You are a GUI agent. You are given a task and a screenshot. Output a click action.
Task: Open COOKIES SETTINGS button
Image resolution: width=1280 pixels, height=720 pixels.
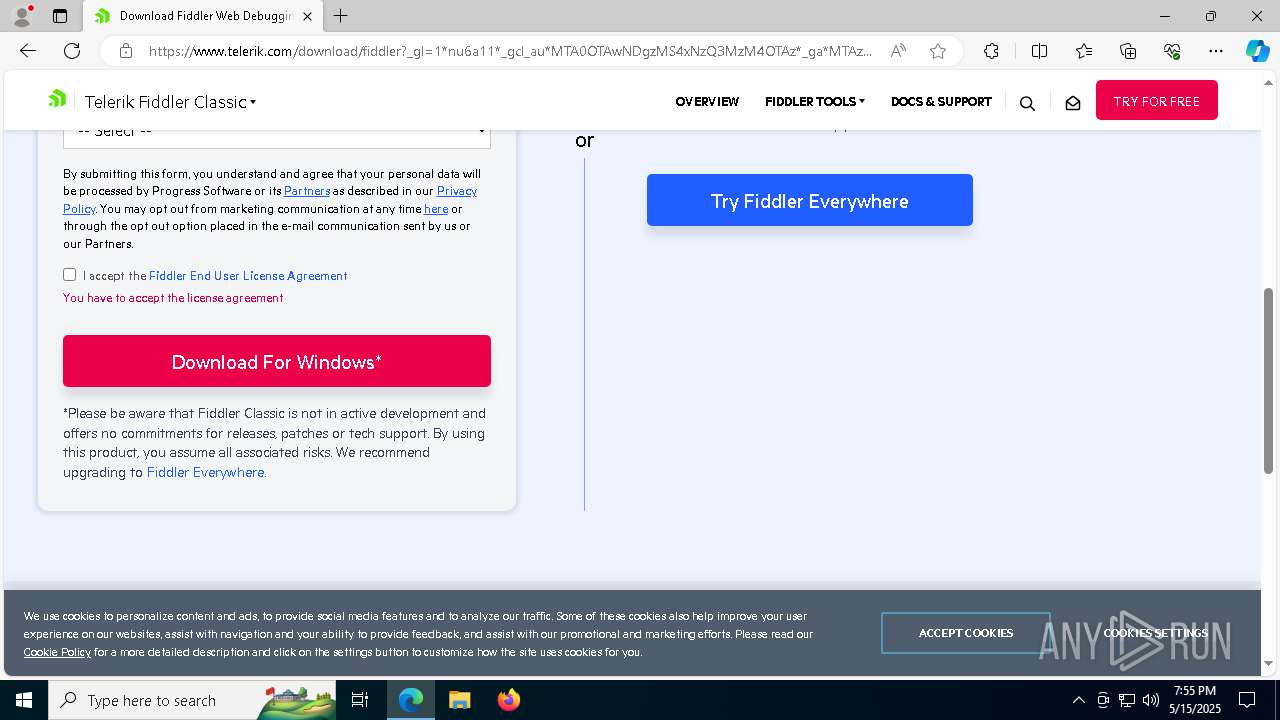coord(1155,633)
